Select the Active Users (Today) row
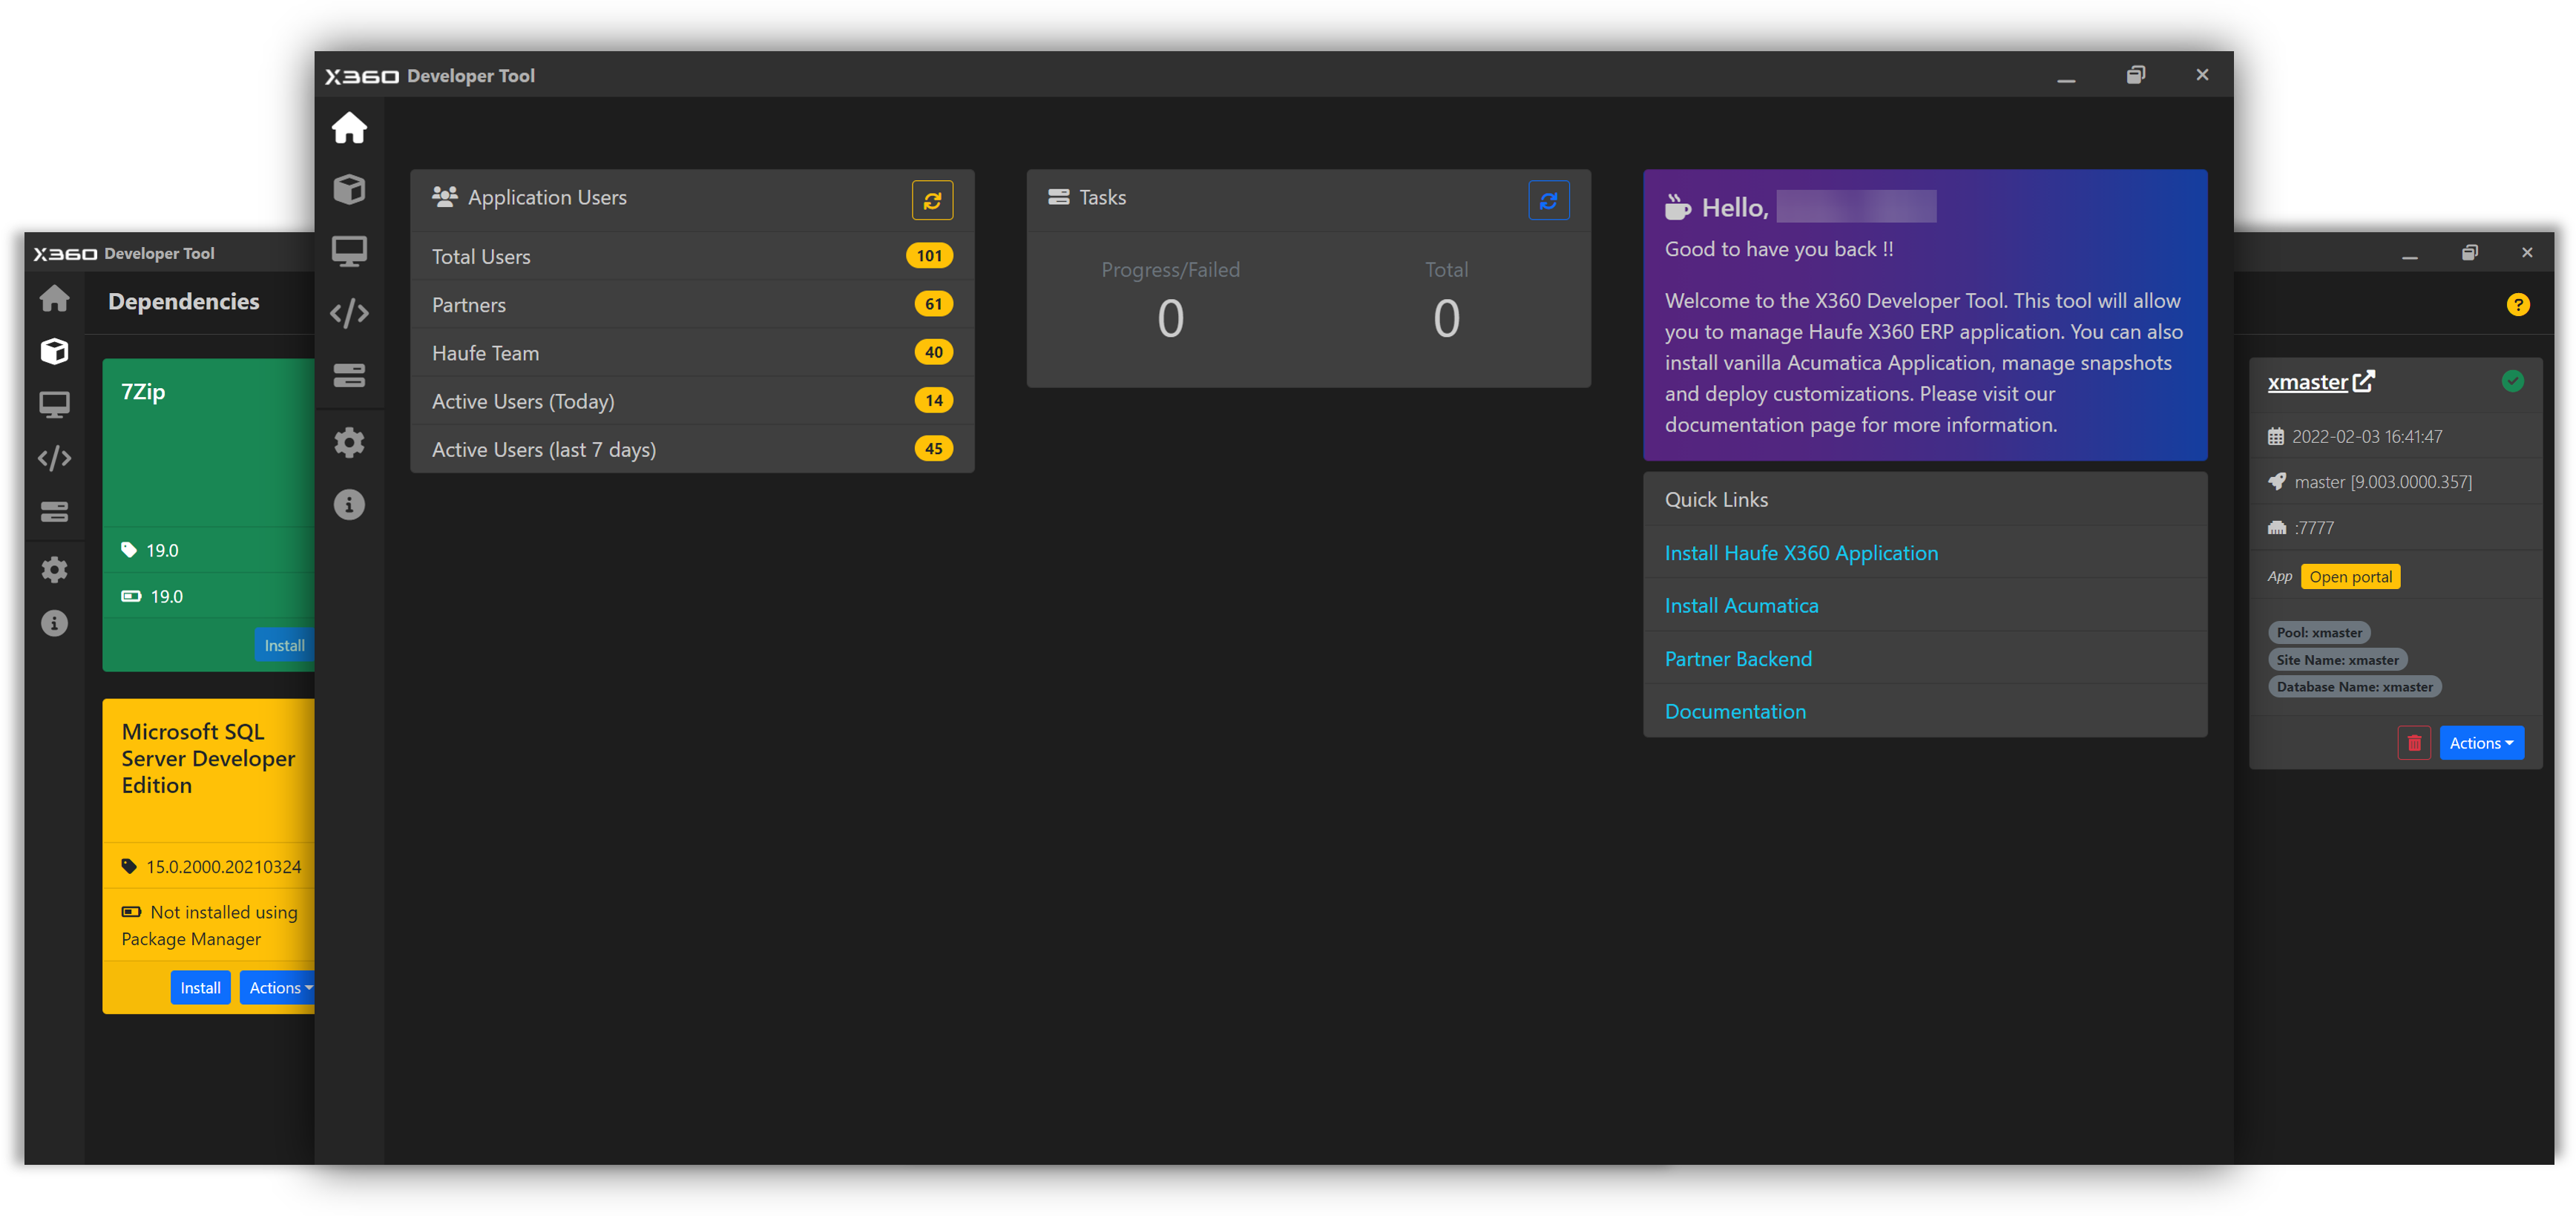The image size is (2576, 1216). pyautogui.click(x=692, y=400)
